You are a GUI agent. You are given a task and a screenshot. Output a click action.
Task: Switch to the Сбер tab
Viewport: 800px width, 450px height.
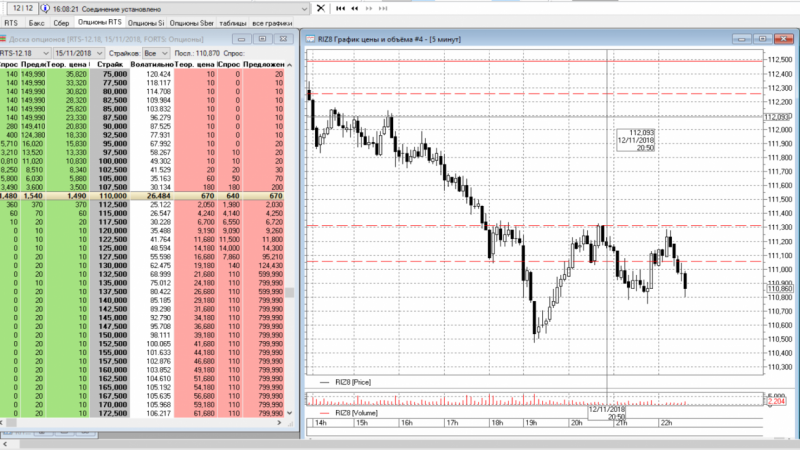61,23
